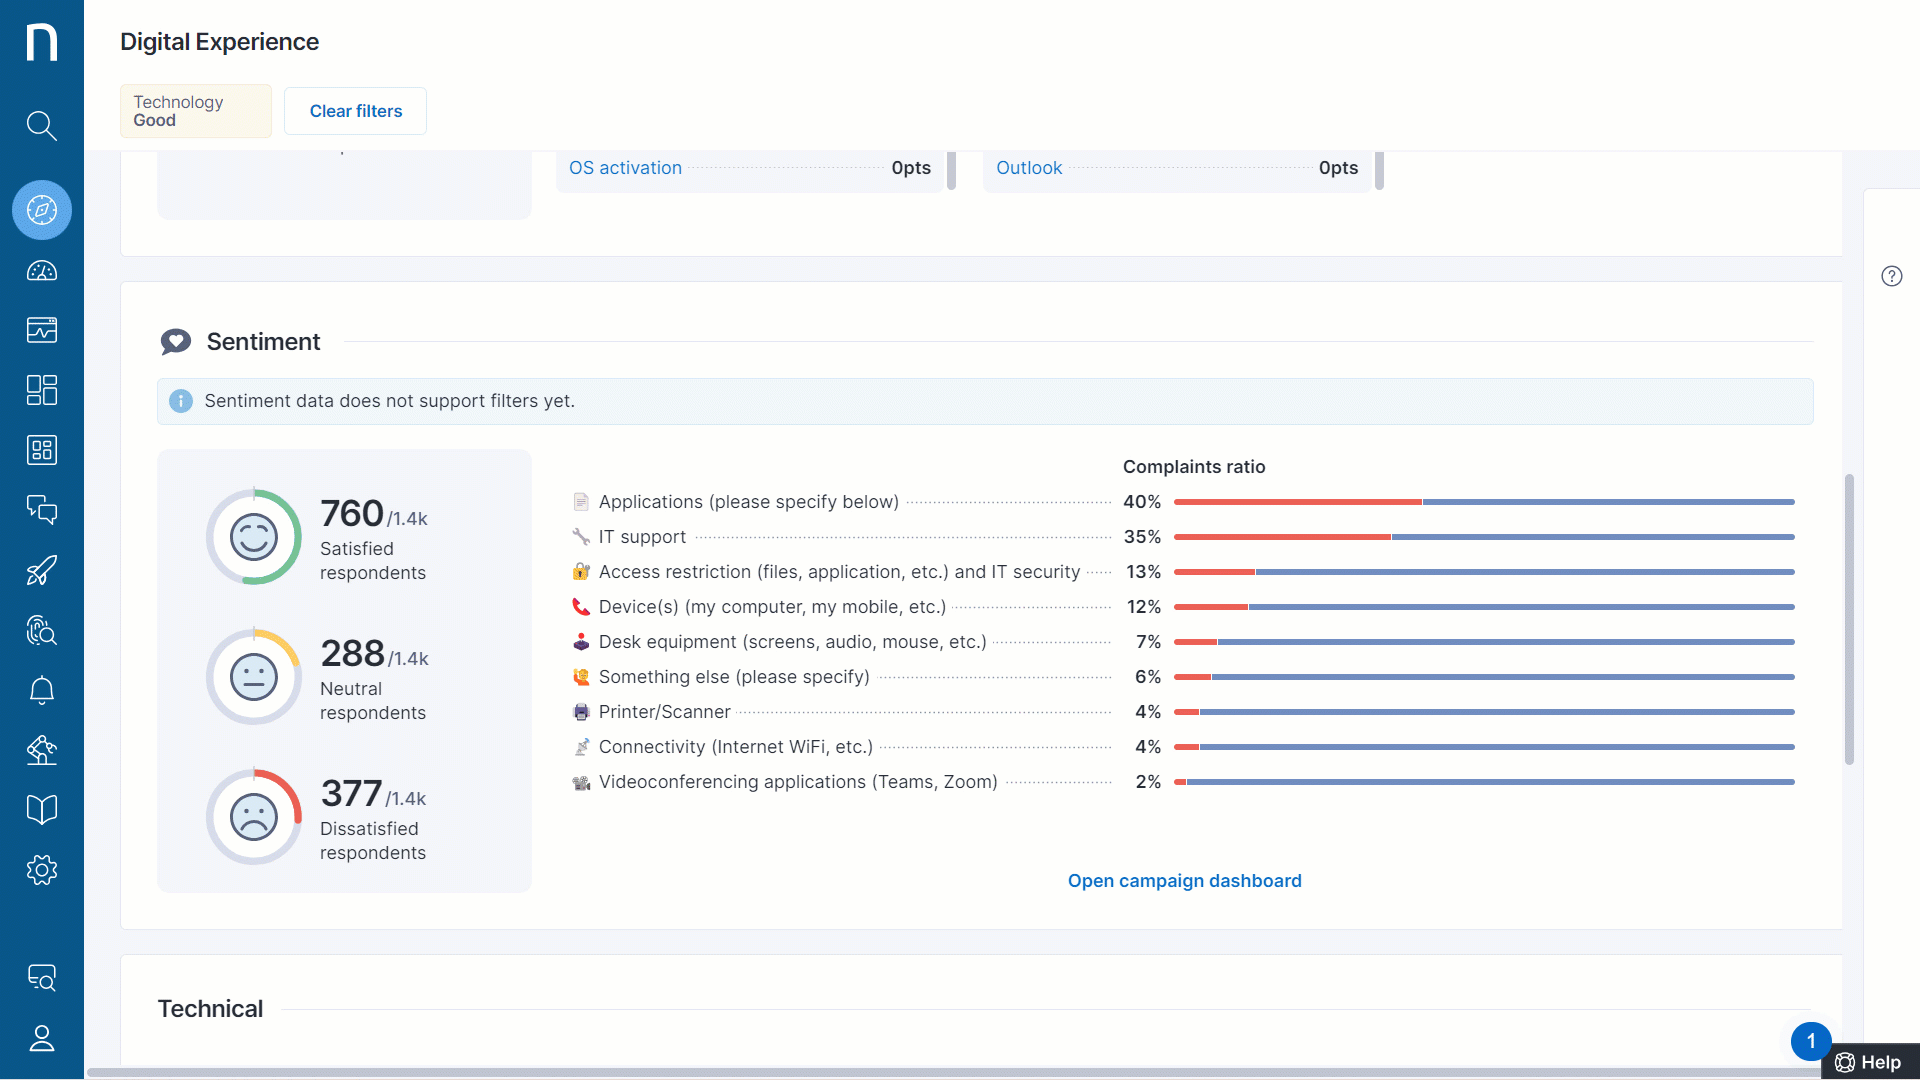Click the chat bubbles campaigns icon
Viewport: 1920px width, 1080px height.
(x=41, y=510)
